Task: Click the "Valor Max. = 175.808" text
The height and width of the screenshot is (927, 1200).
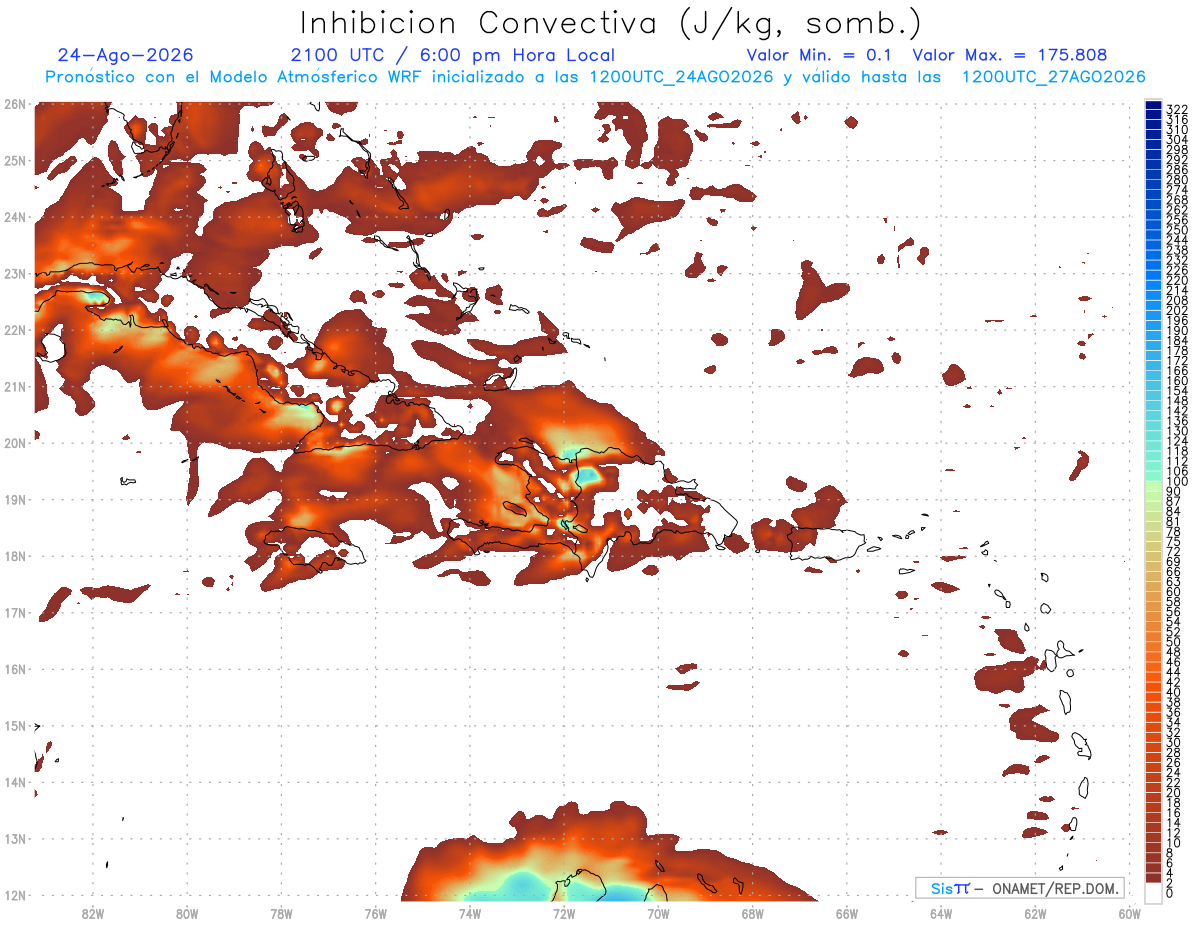Action: coord(1010,55)
